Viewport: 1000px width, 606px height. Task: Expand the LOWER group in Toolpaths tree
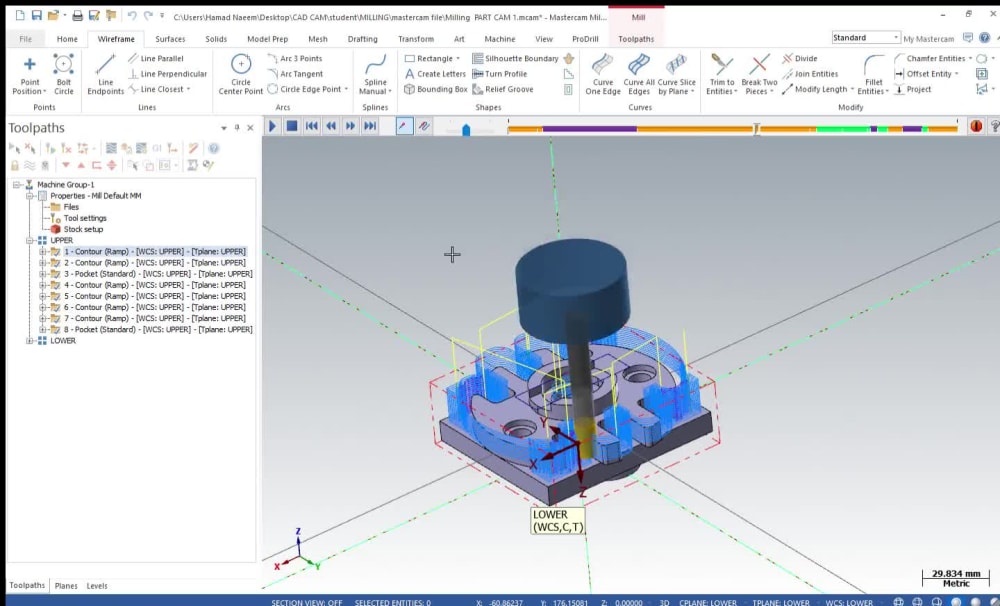pos(31,340)
